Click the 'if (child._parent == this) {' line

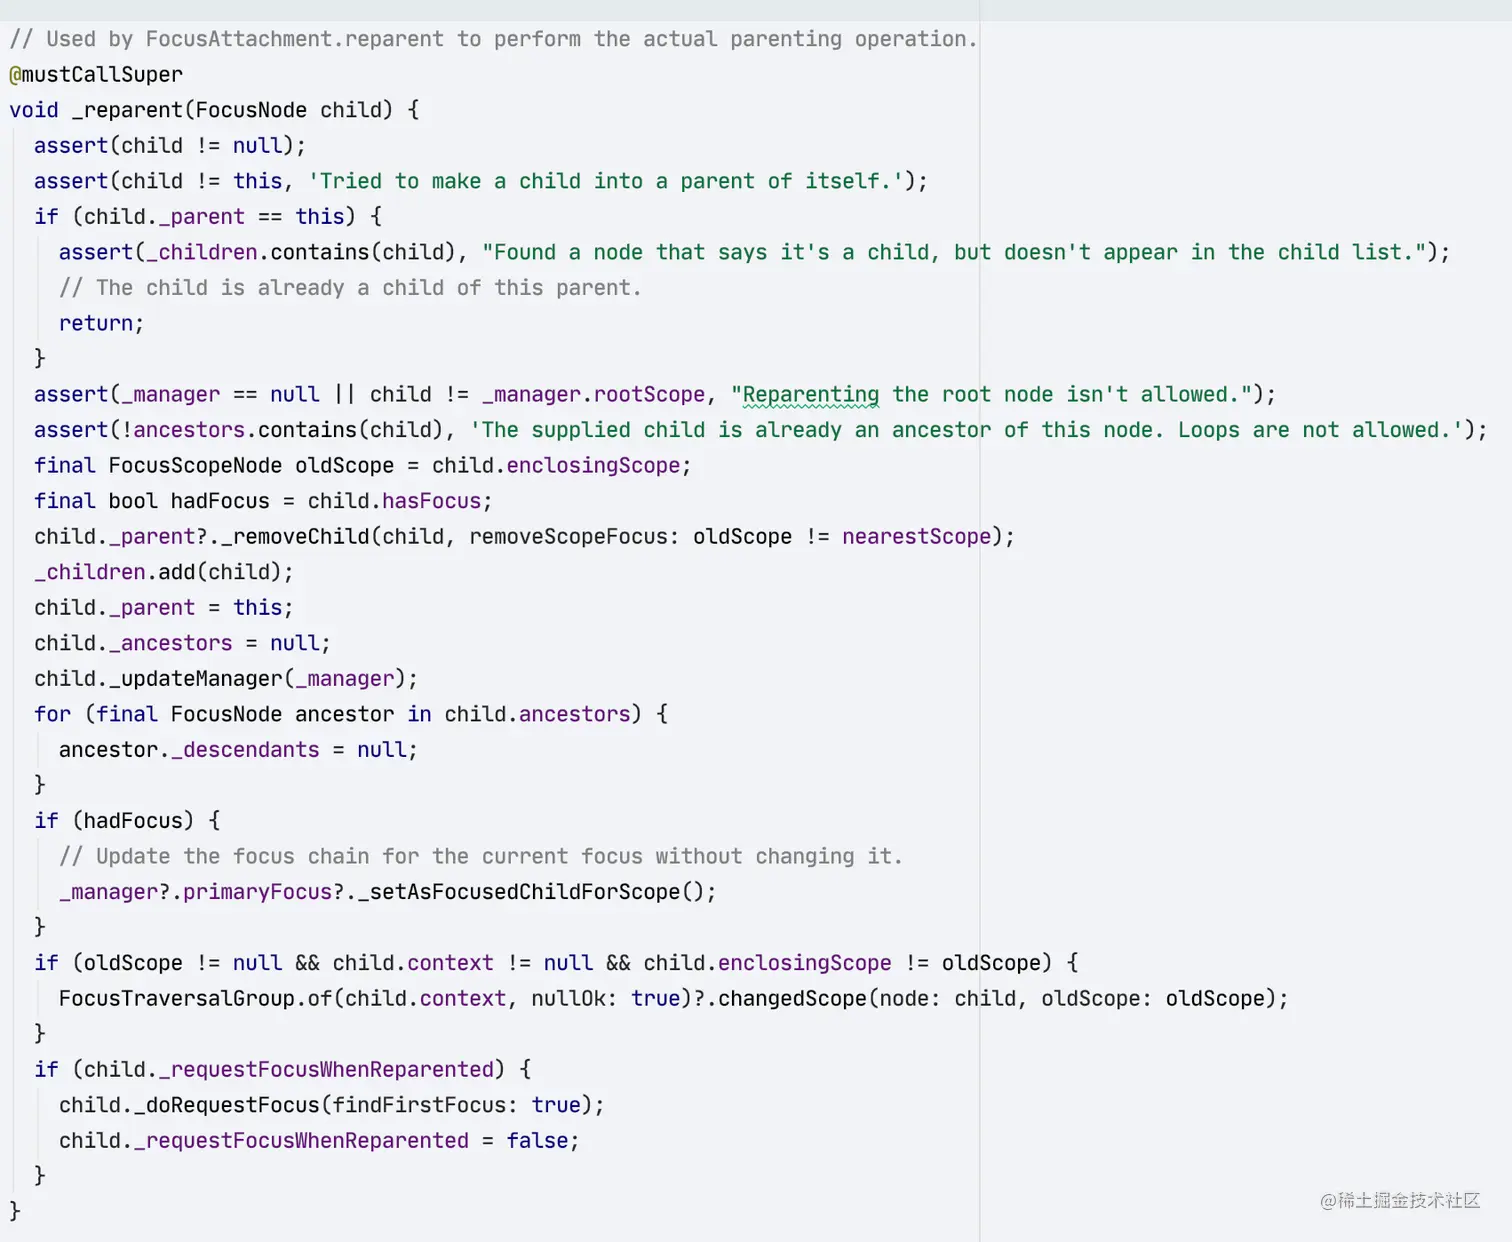click(x=208, y=217)
